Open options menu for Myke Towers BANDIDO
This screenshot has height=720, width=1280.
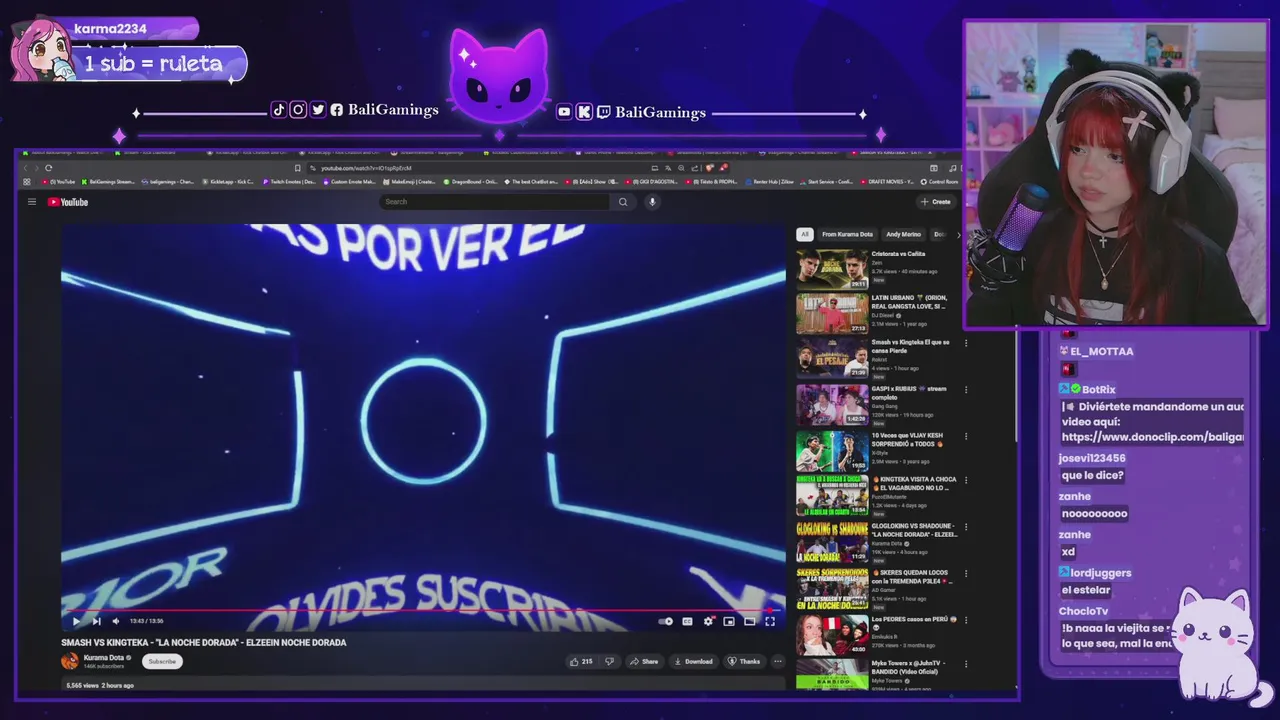pyautogui.click(x=966, y=664)
